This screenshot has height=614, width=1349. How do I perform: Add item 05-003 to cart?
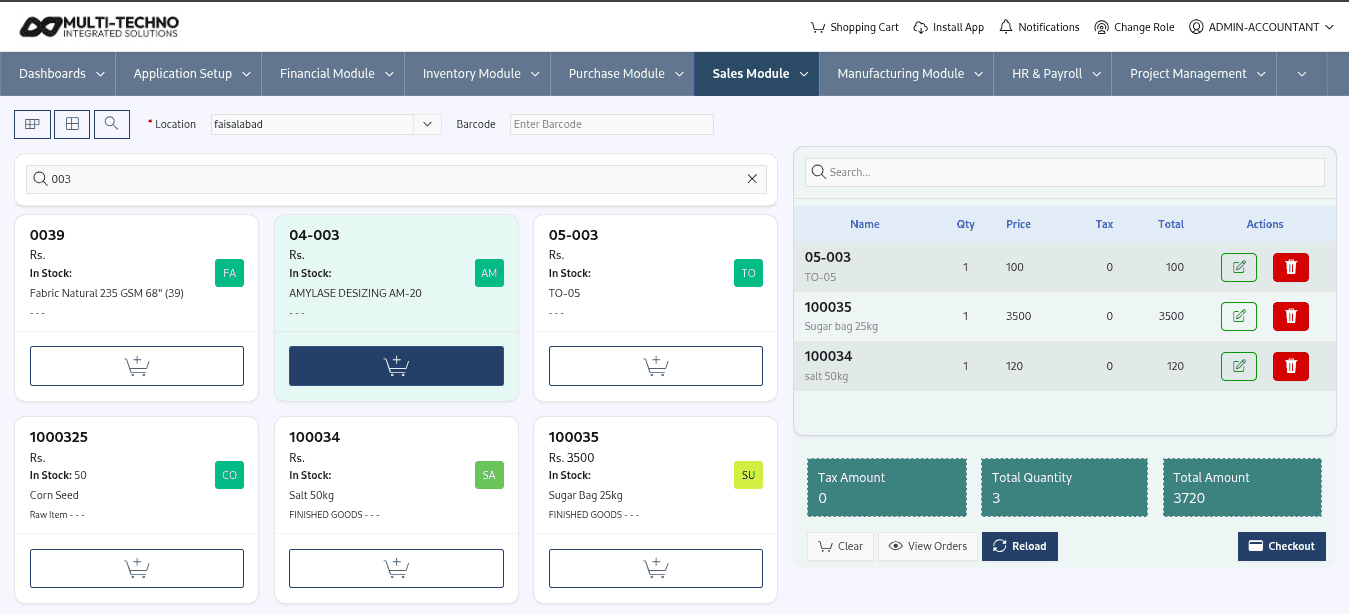[x=656, y=366]
